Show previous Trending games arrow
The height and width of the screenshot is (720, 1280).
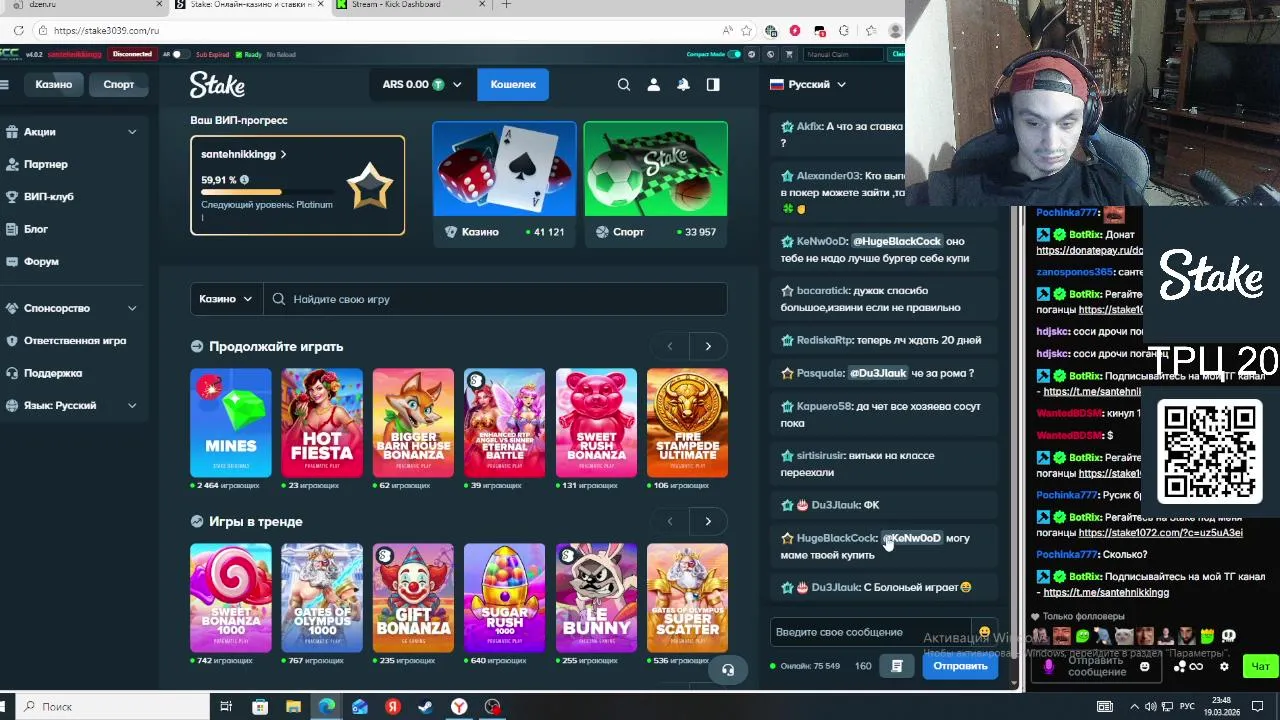[670, 521]
